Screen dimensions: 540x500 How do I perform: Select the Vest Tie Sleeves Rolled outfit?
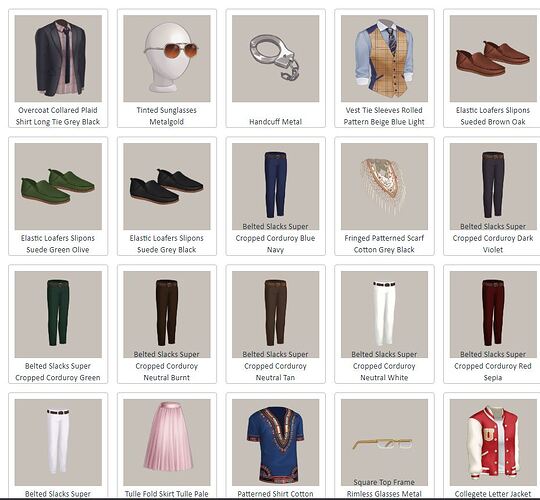pyautogui.click(x=384, y=68)
